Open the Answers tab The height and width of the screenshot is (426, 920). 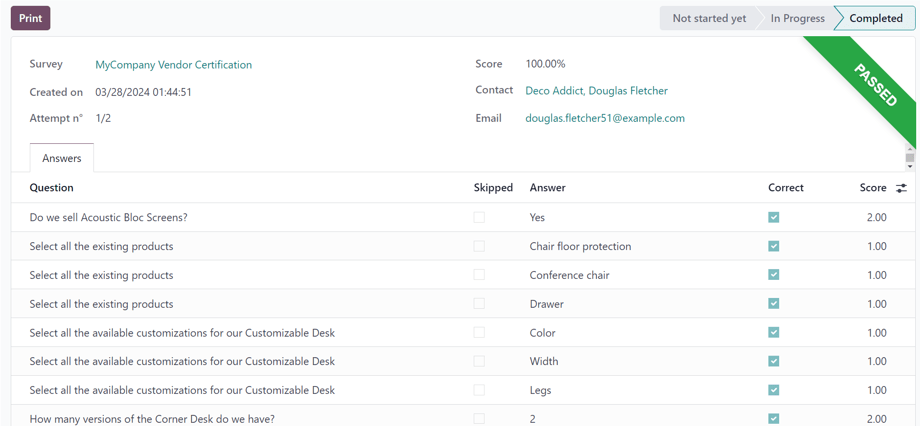pyautogui.click(x=62, y=158)
